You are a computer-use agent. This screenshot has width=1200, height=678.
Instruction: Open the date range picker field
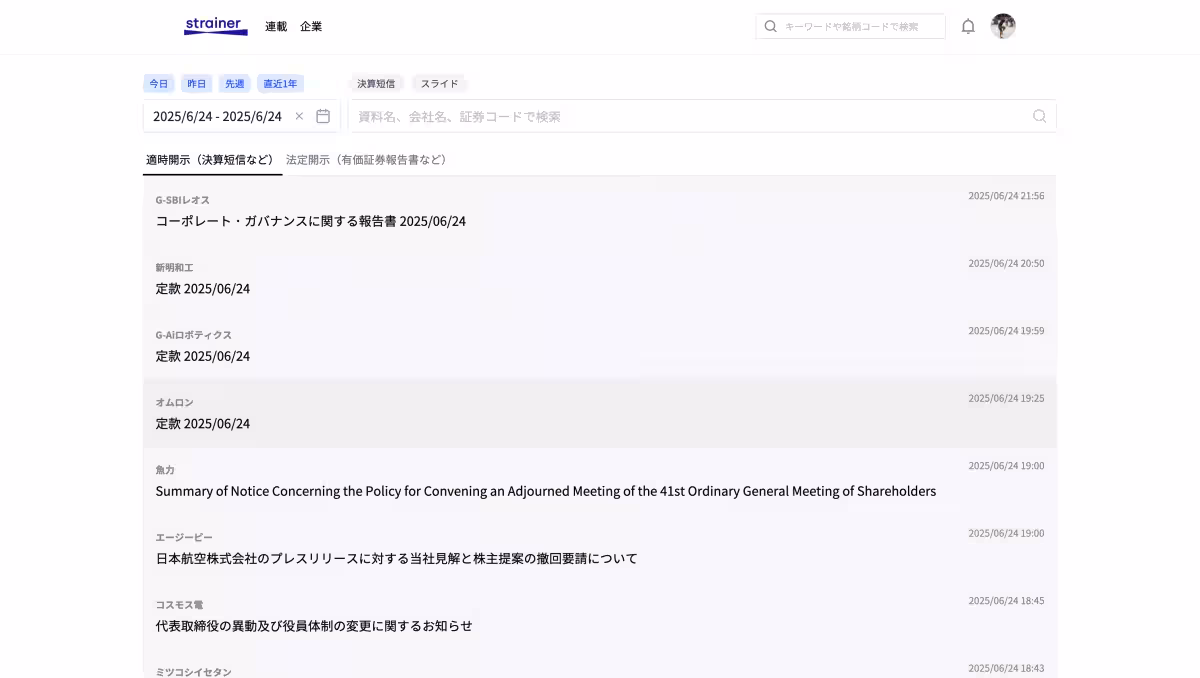(x=220, y=116)
